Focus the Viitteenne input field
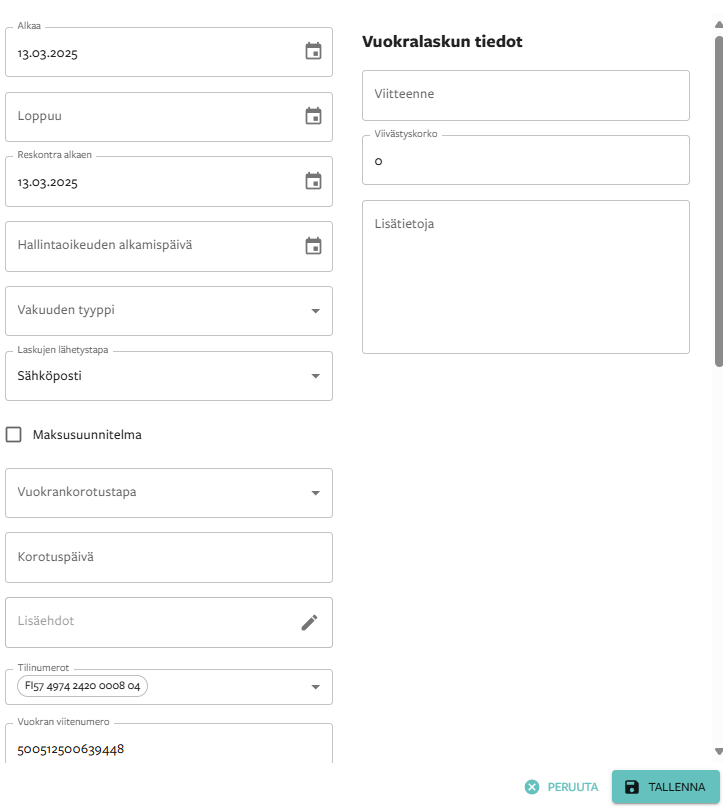 [525, 95]
